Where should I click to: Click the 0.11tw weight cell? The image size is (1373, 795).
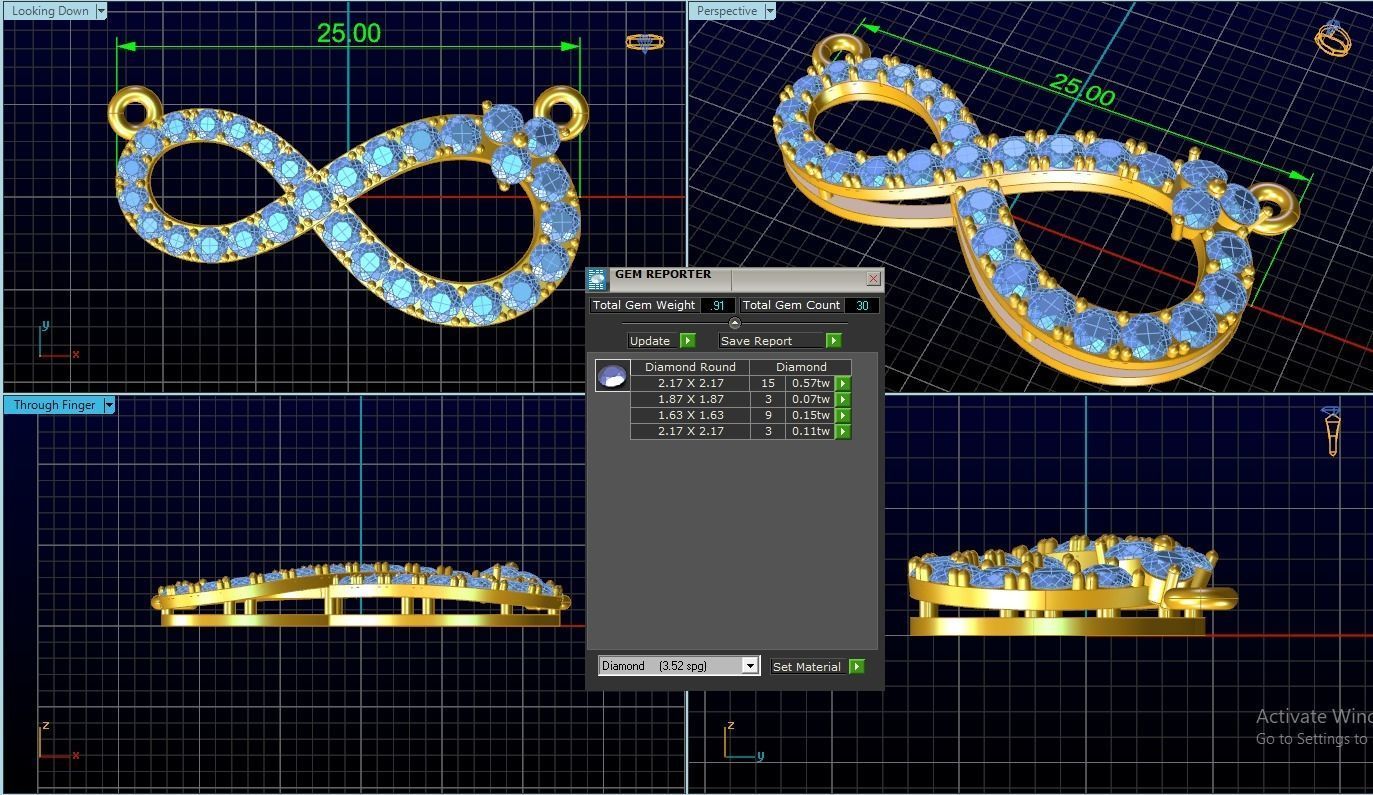811,431
